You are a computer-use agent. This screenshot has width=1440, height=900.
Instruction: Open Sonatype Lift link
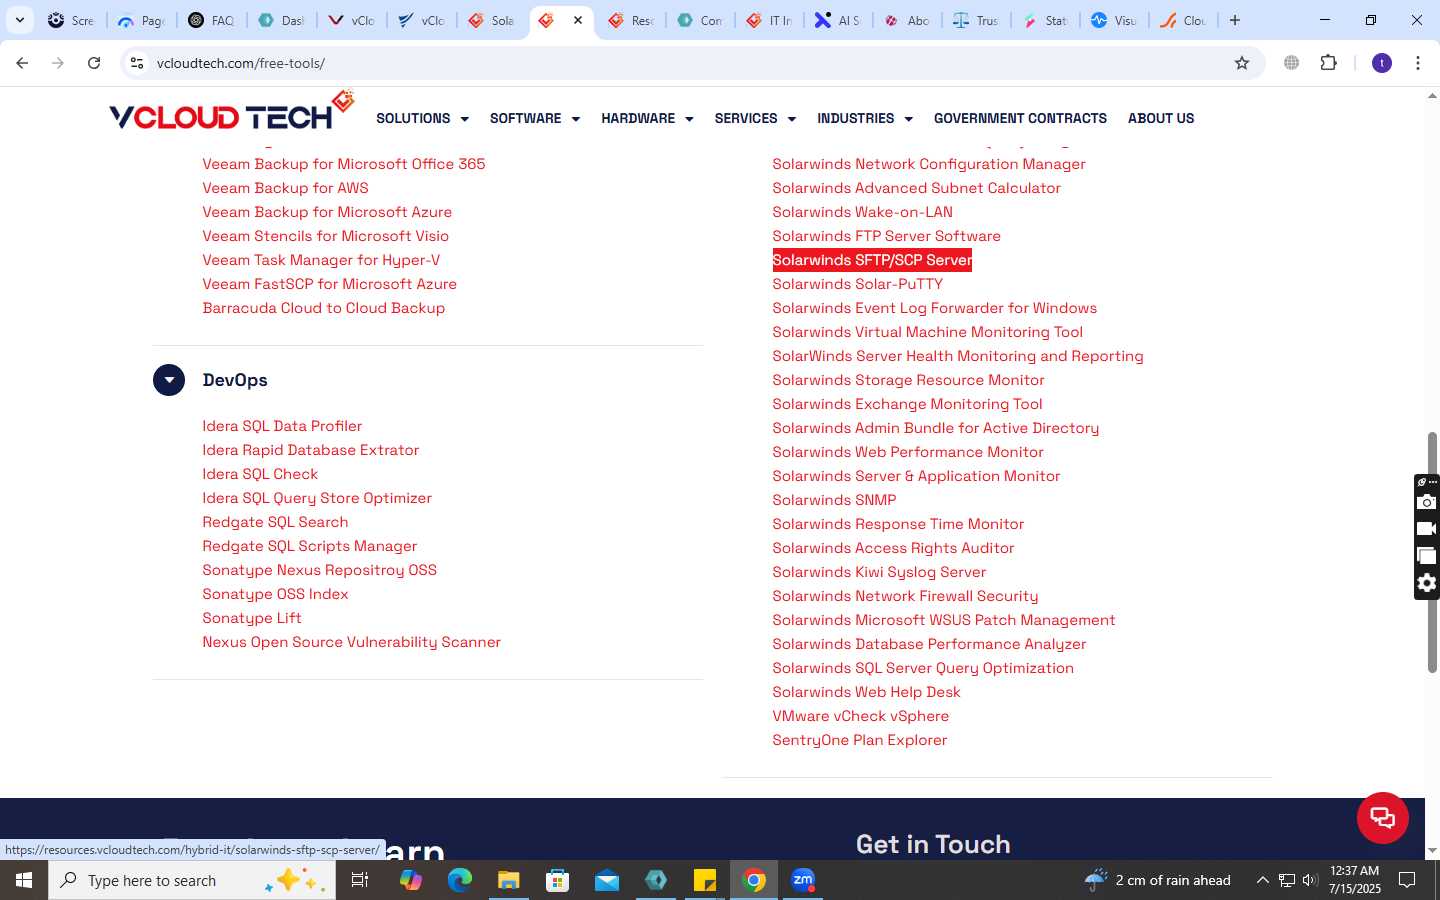coord(252,618)
